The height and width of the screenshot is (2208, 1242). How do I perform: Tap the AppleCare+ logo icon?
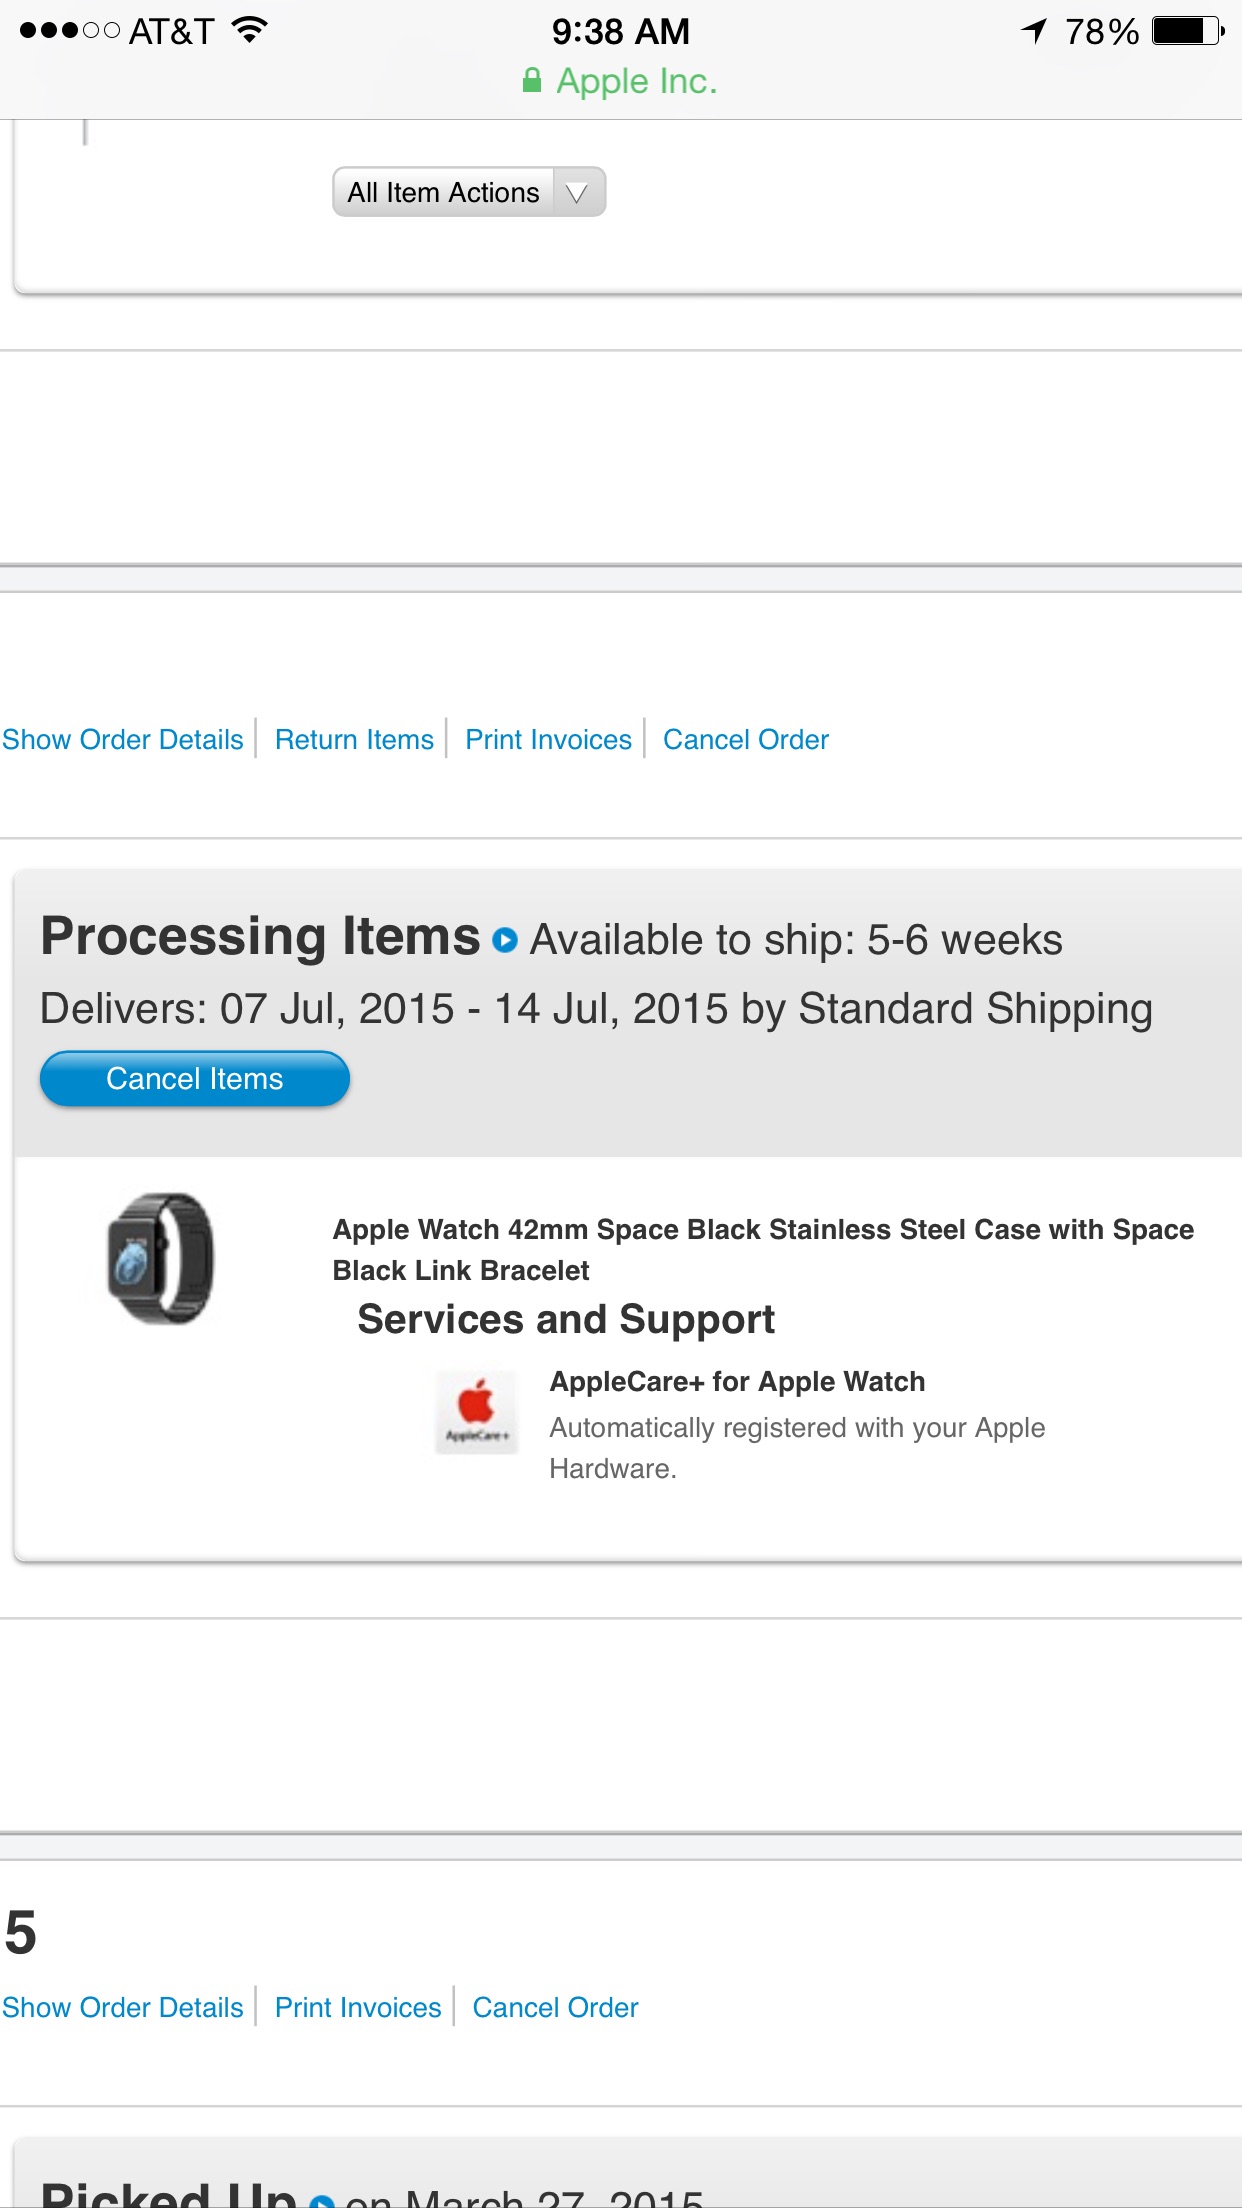coord(477,1411)
